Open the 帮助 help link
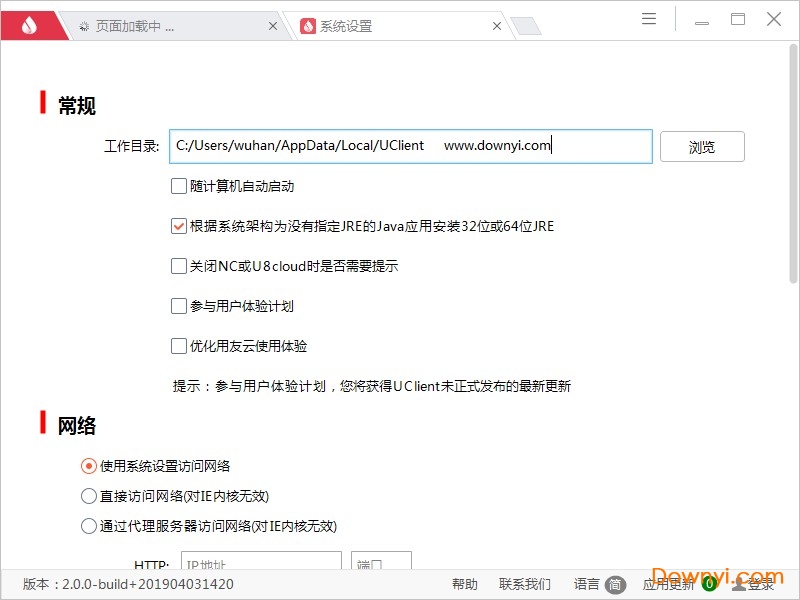This screenshot has width=800, height=600. point(466,584)
